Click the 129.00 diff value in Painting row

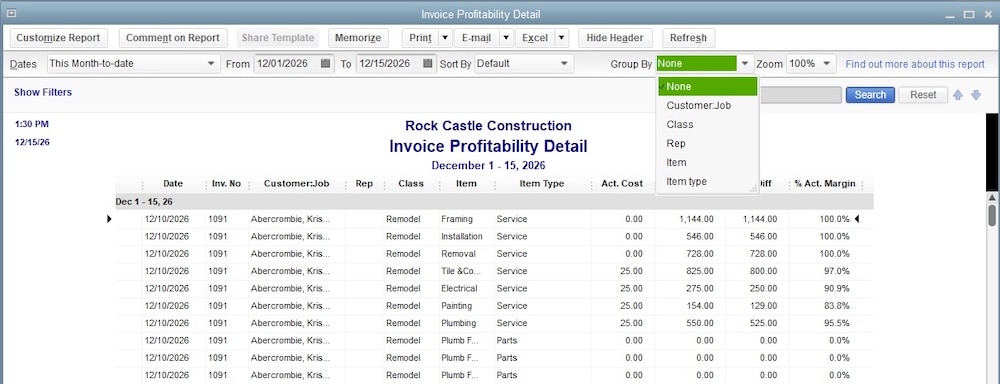tap(764, 306)
